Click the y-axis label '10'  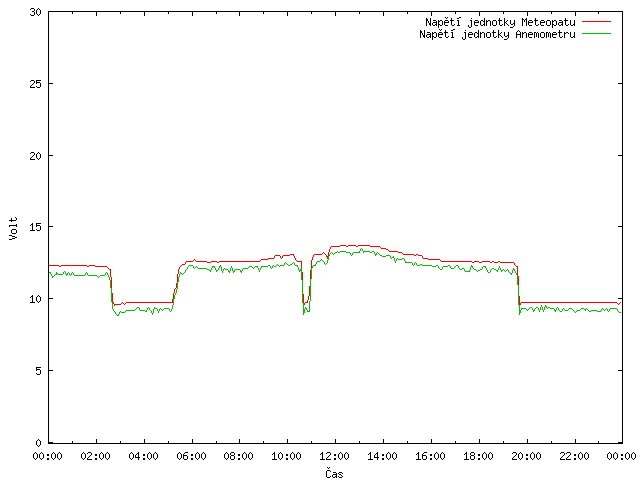36,299
